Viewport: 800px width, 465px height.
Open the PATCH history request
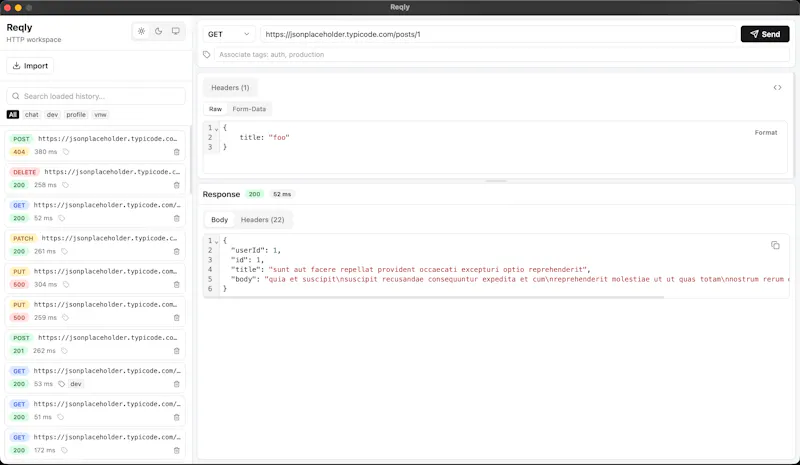tap(95, 245)
